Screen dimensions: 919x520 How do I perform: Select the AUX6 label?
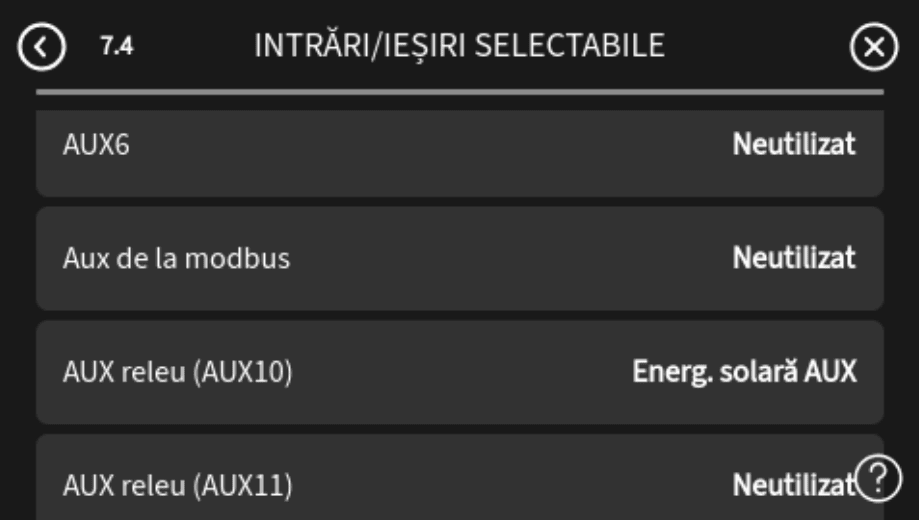(x=96, y=145)
